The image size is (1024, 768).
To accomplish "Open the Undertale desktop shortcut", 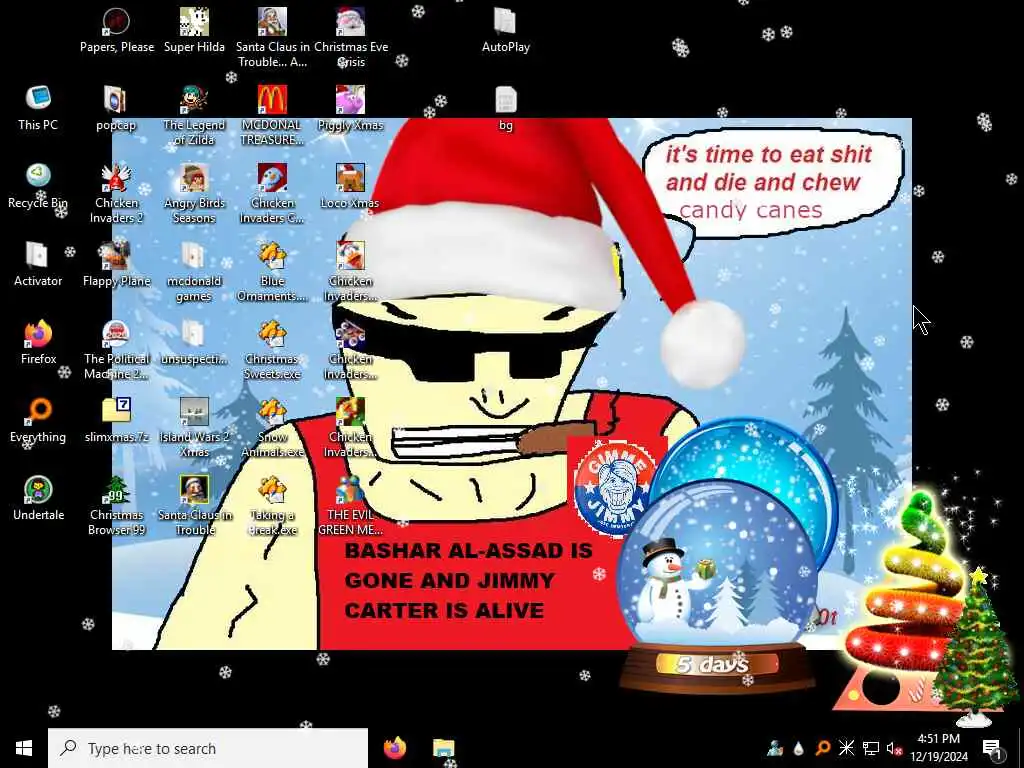I will 38,498.
